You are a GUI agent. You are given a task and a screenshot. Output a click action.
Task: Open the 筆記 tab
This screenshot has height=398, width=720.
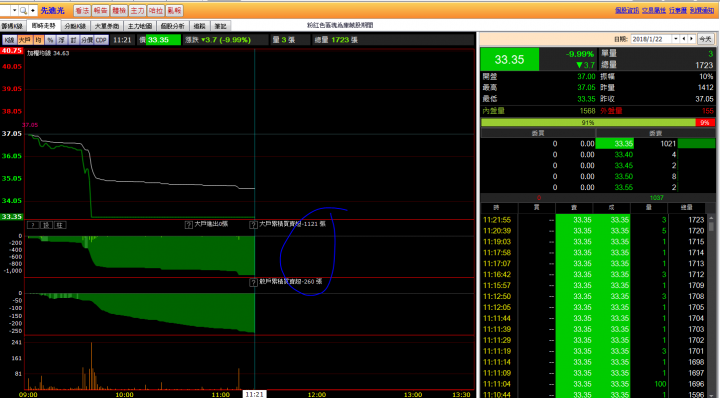[x=220, y=26]
